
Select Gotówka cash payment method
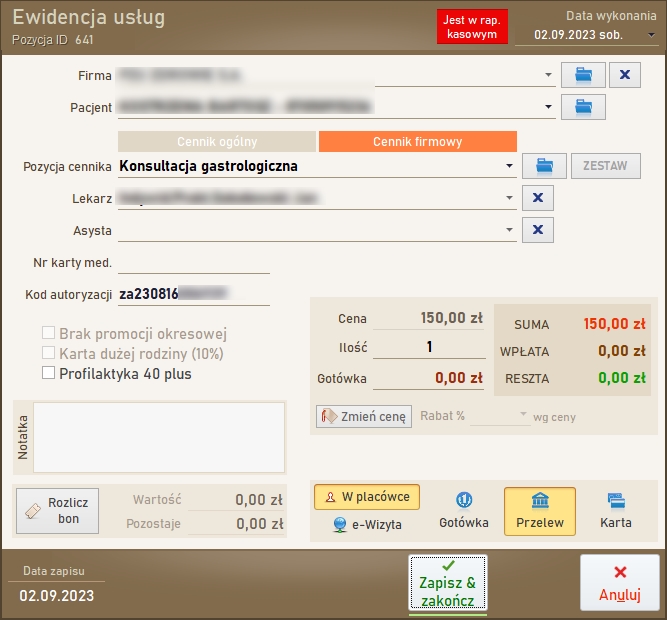click(464, 511)
